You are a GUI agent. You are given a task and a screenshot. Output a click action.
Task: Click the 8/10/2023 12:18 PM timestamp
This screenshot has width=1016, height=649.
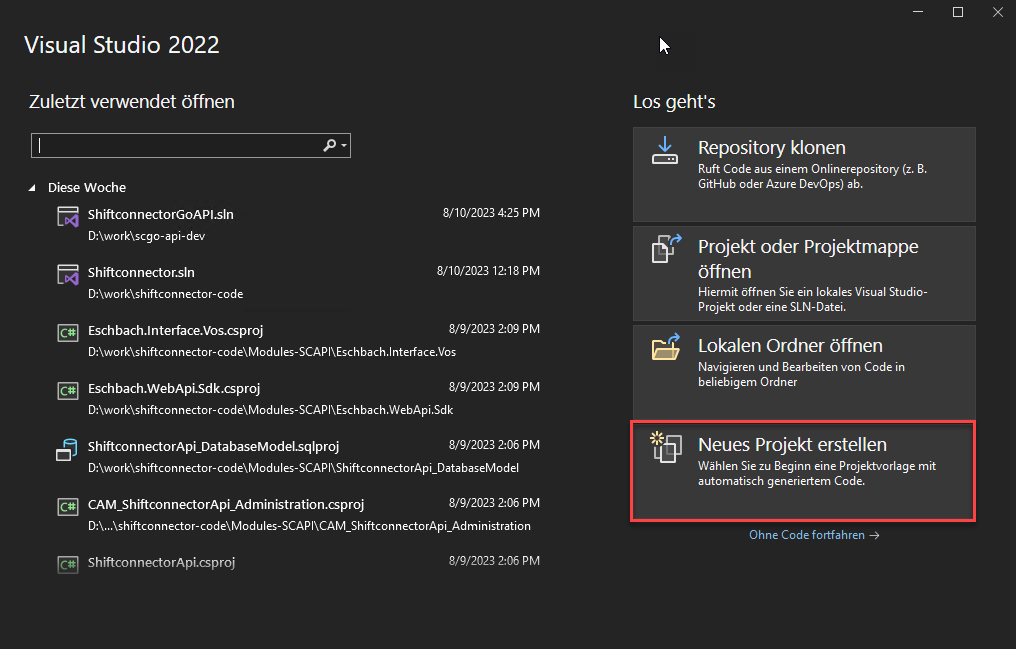(x=489, y=271)
